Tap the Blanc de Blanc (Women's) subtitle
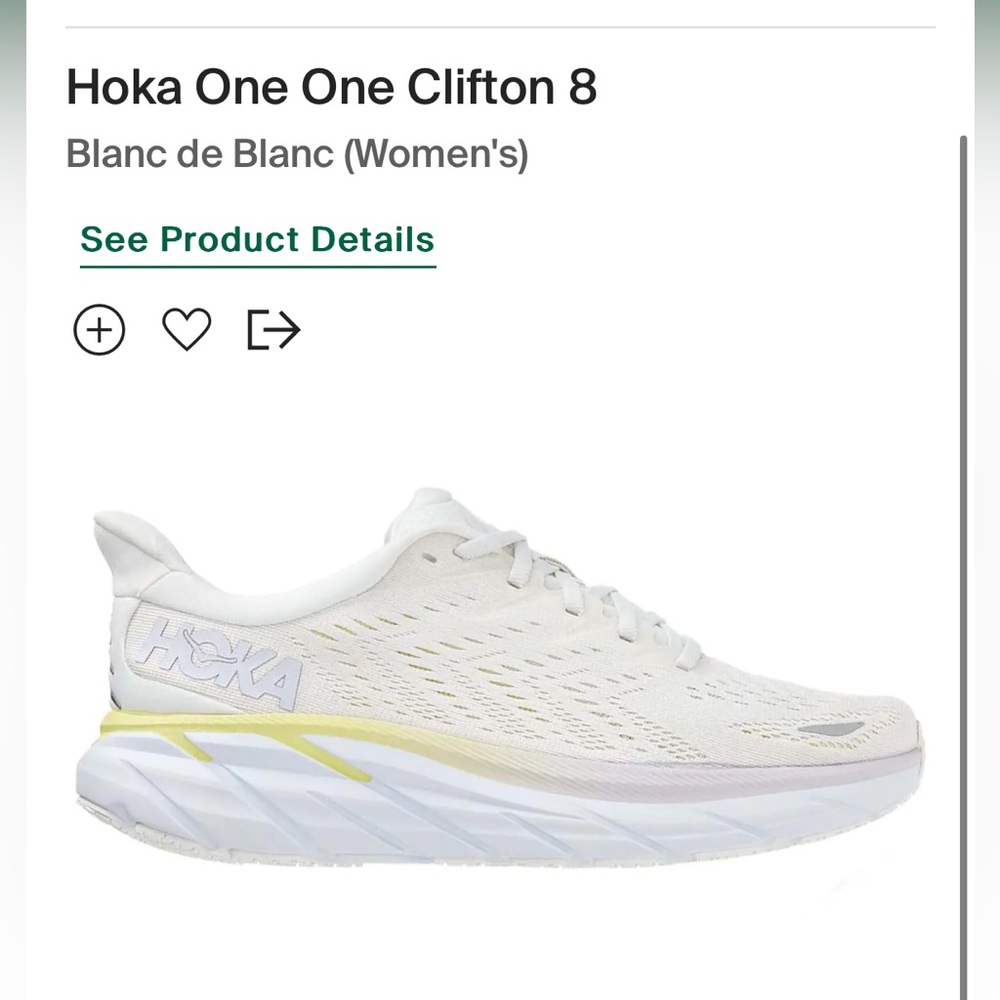1000x1000 pixels. click(x=296, y=155)
